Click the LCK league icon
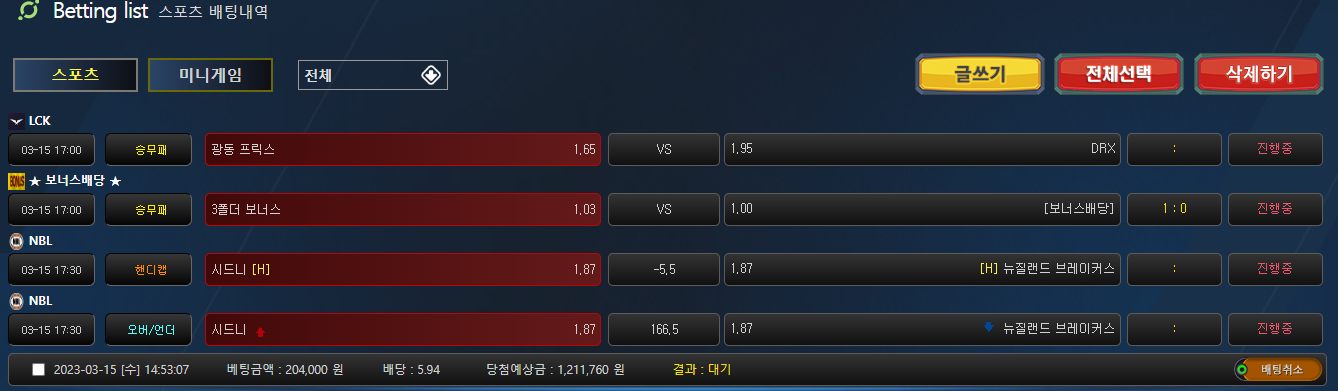Viewport: 1338px width, 391px height. click(x=16, y=121)
